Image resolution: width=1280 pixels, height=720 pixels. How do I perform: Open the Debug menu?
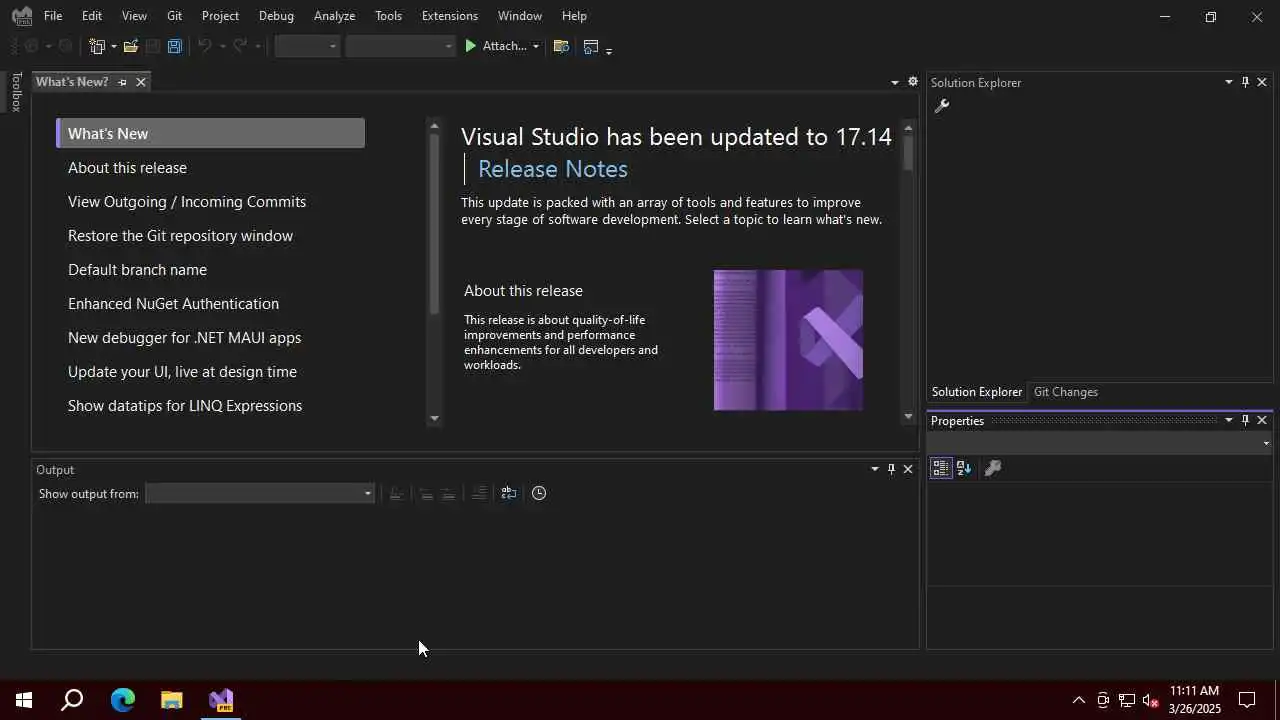[276, 16]
